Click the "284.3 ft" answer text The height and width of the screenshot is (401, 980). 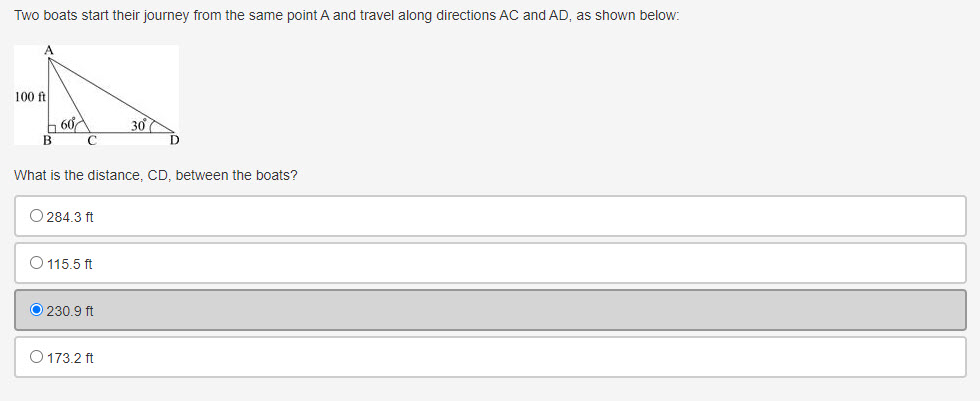coord(70,216)
